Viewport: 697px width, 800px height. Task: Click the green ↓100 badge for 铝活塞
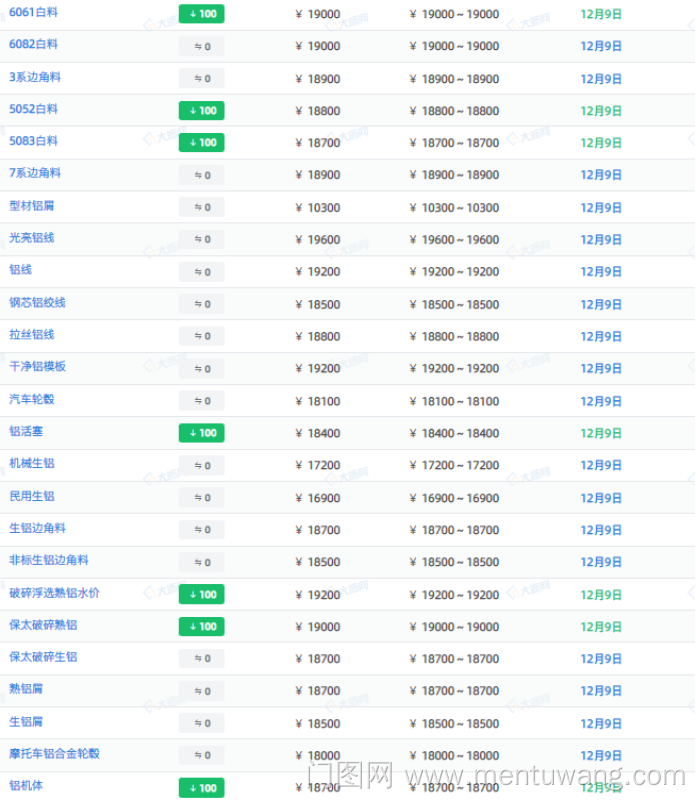coord(201,433)
